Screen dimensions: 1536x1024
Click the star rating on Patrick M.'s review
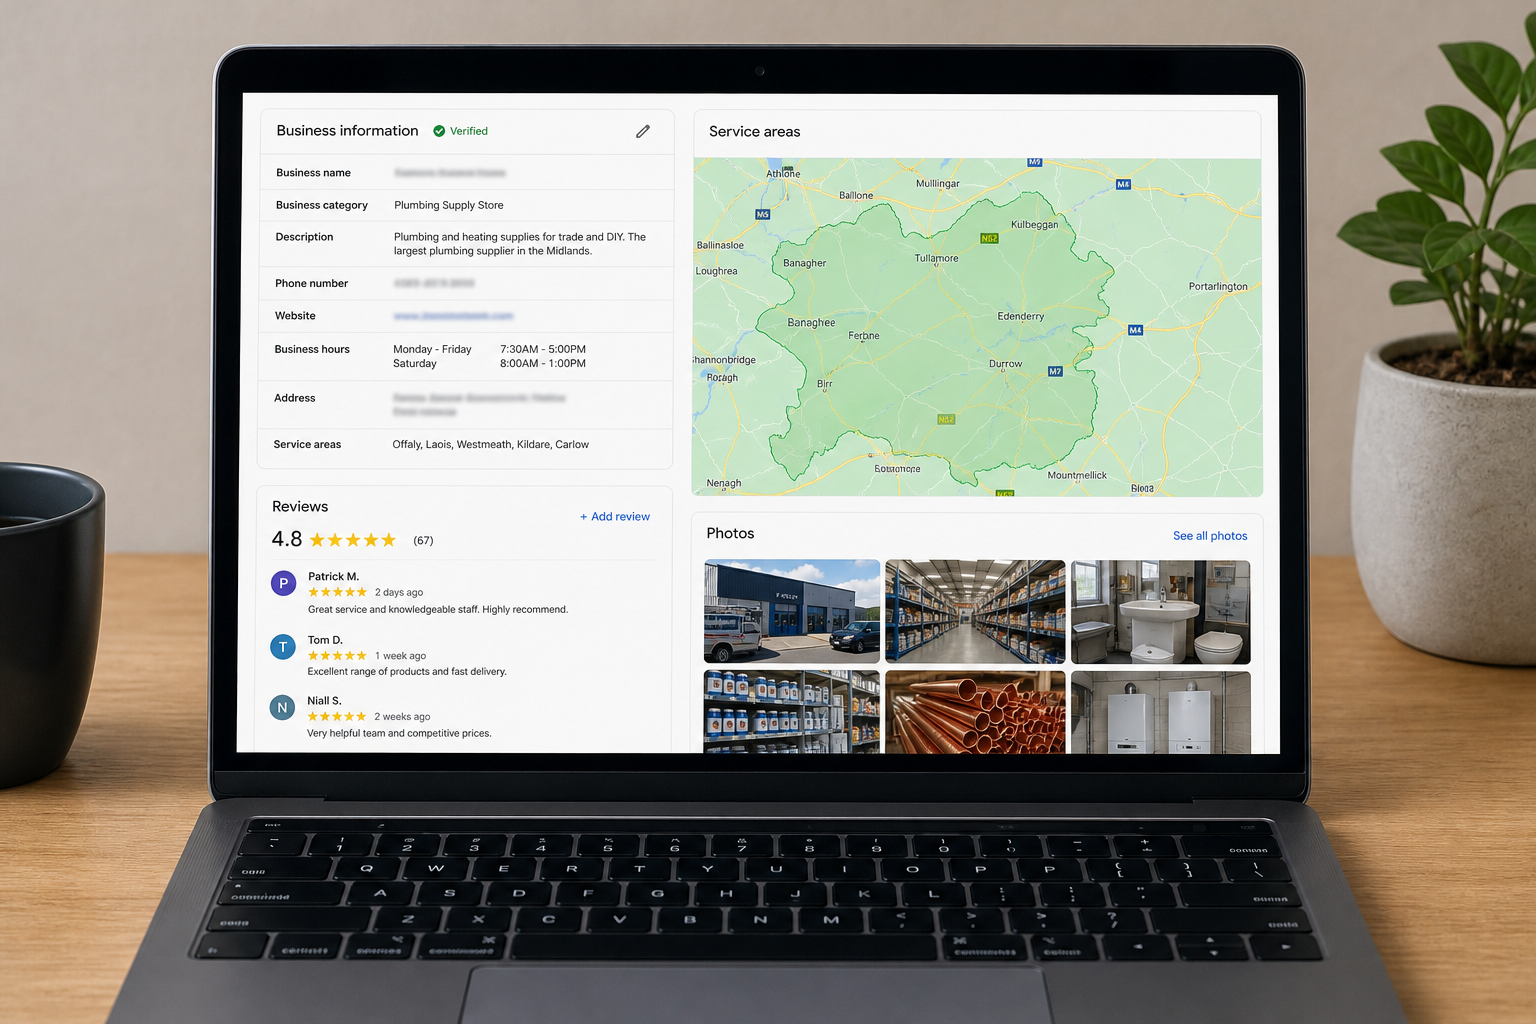pyautogui.click(x=337, y=592)
